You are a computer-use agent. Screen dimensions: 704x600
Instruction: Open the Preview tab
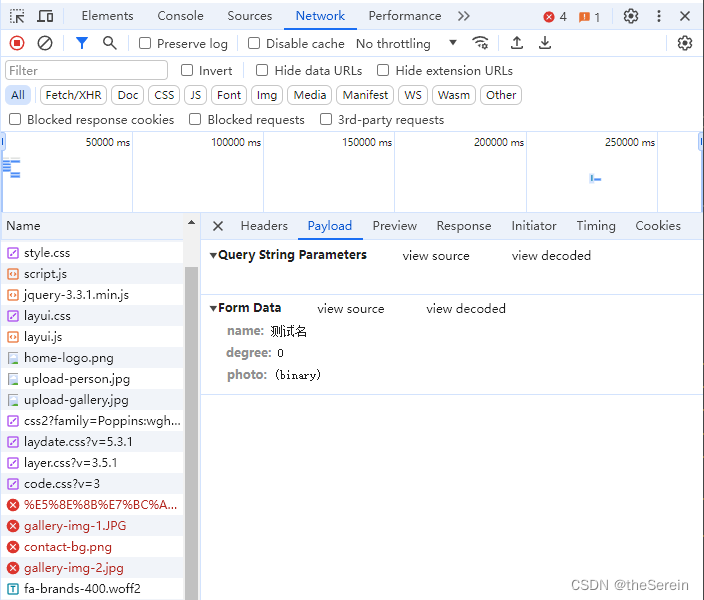395,226
